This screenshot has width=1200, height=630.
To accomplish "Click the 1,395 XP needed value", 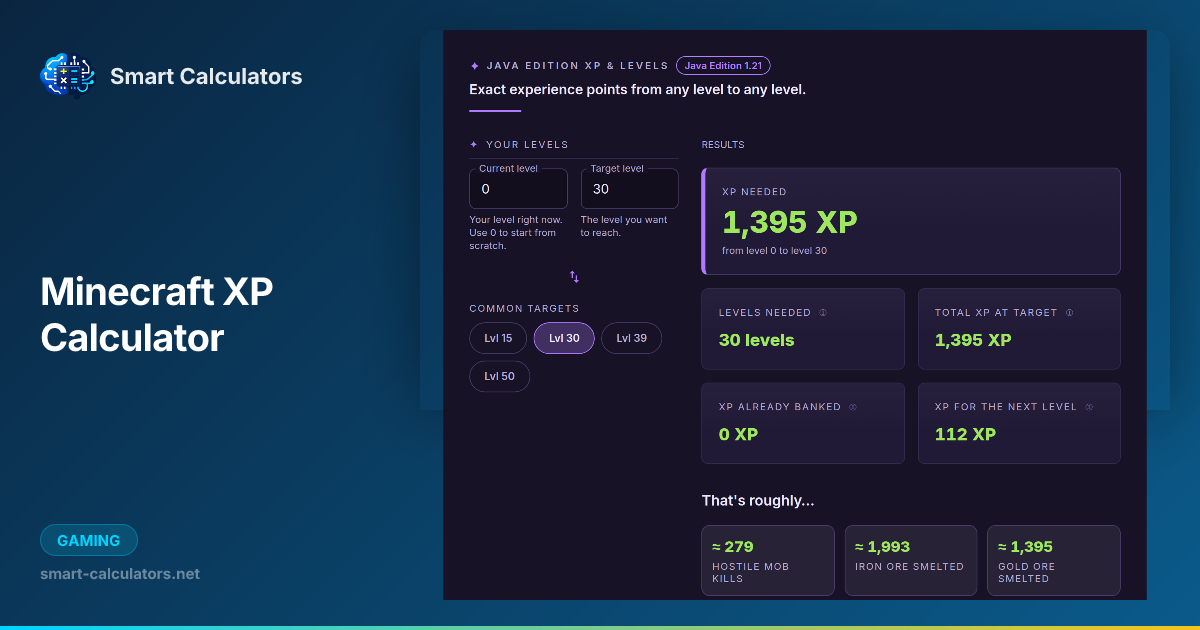I will (790, 222).
